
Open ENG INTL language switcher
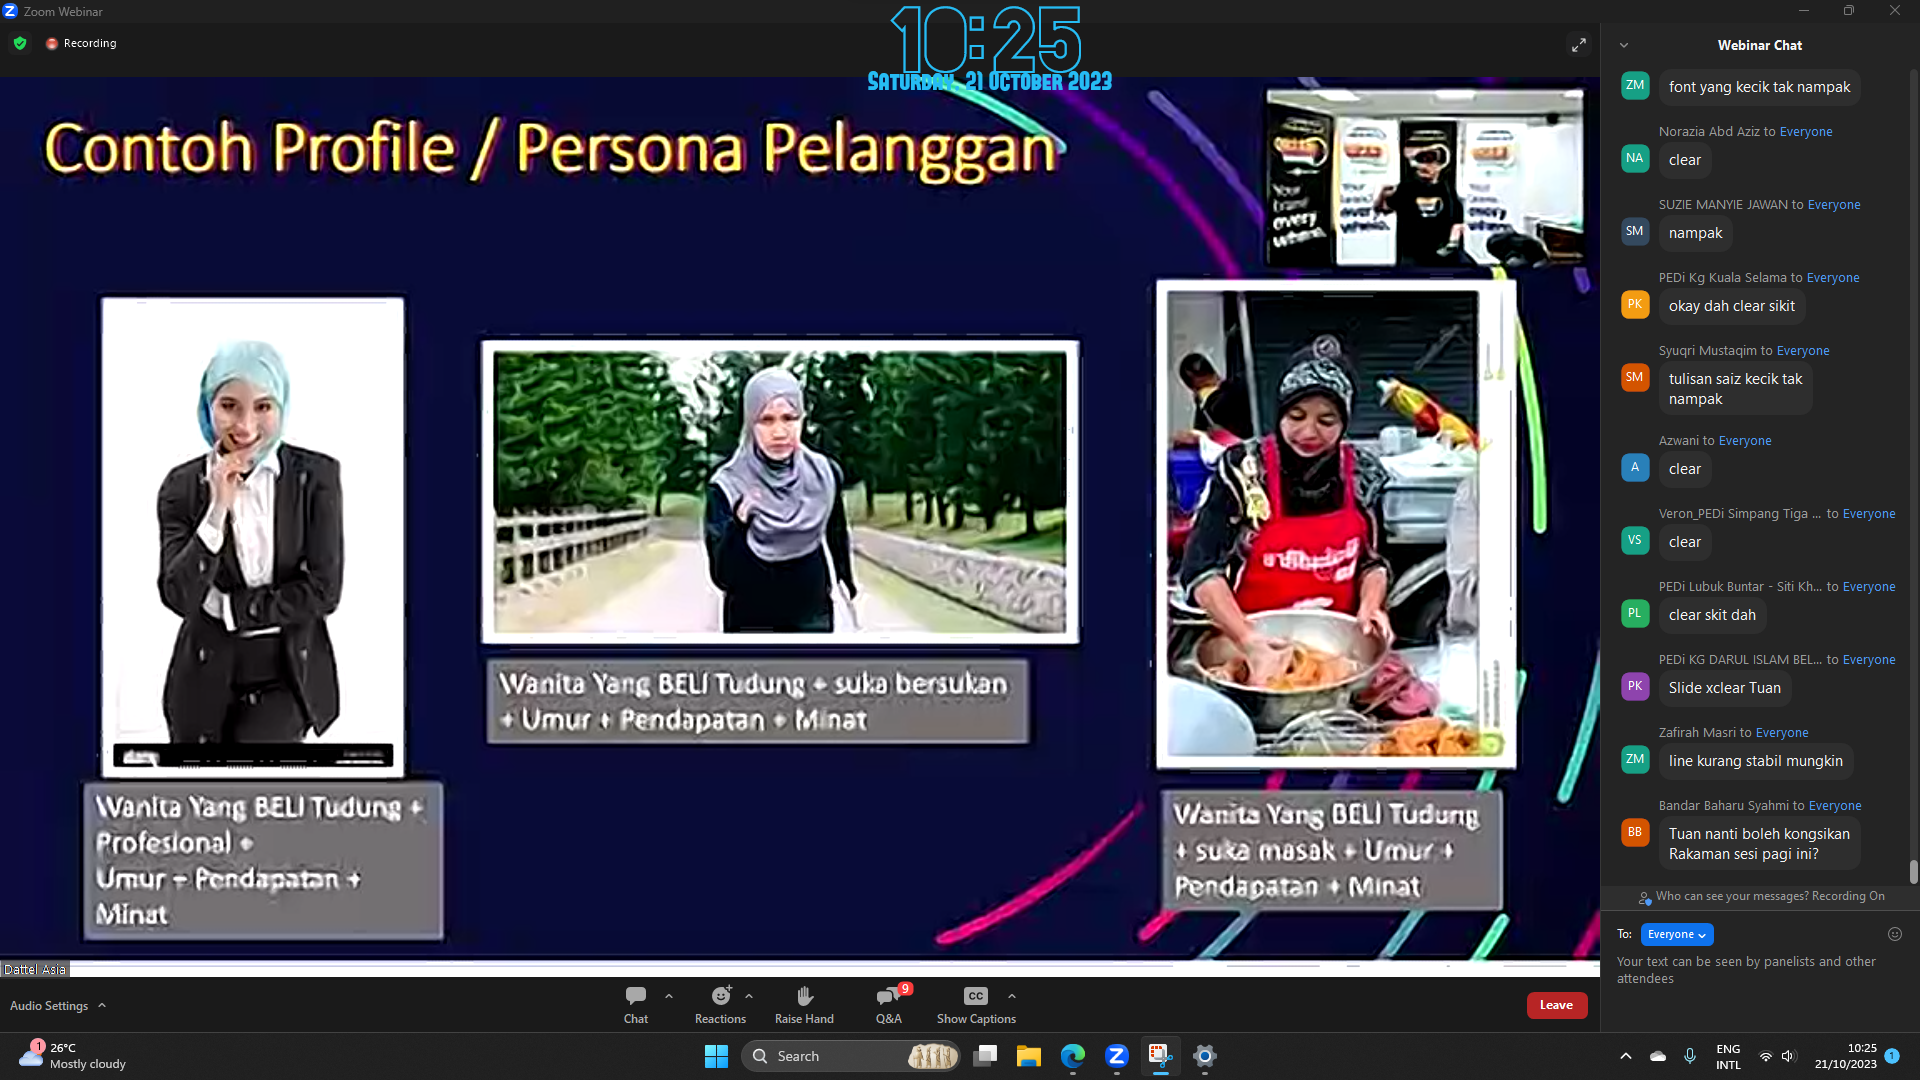pos(1728,1057)
